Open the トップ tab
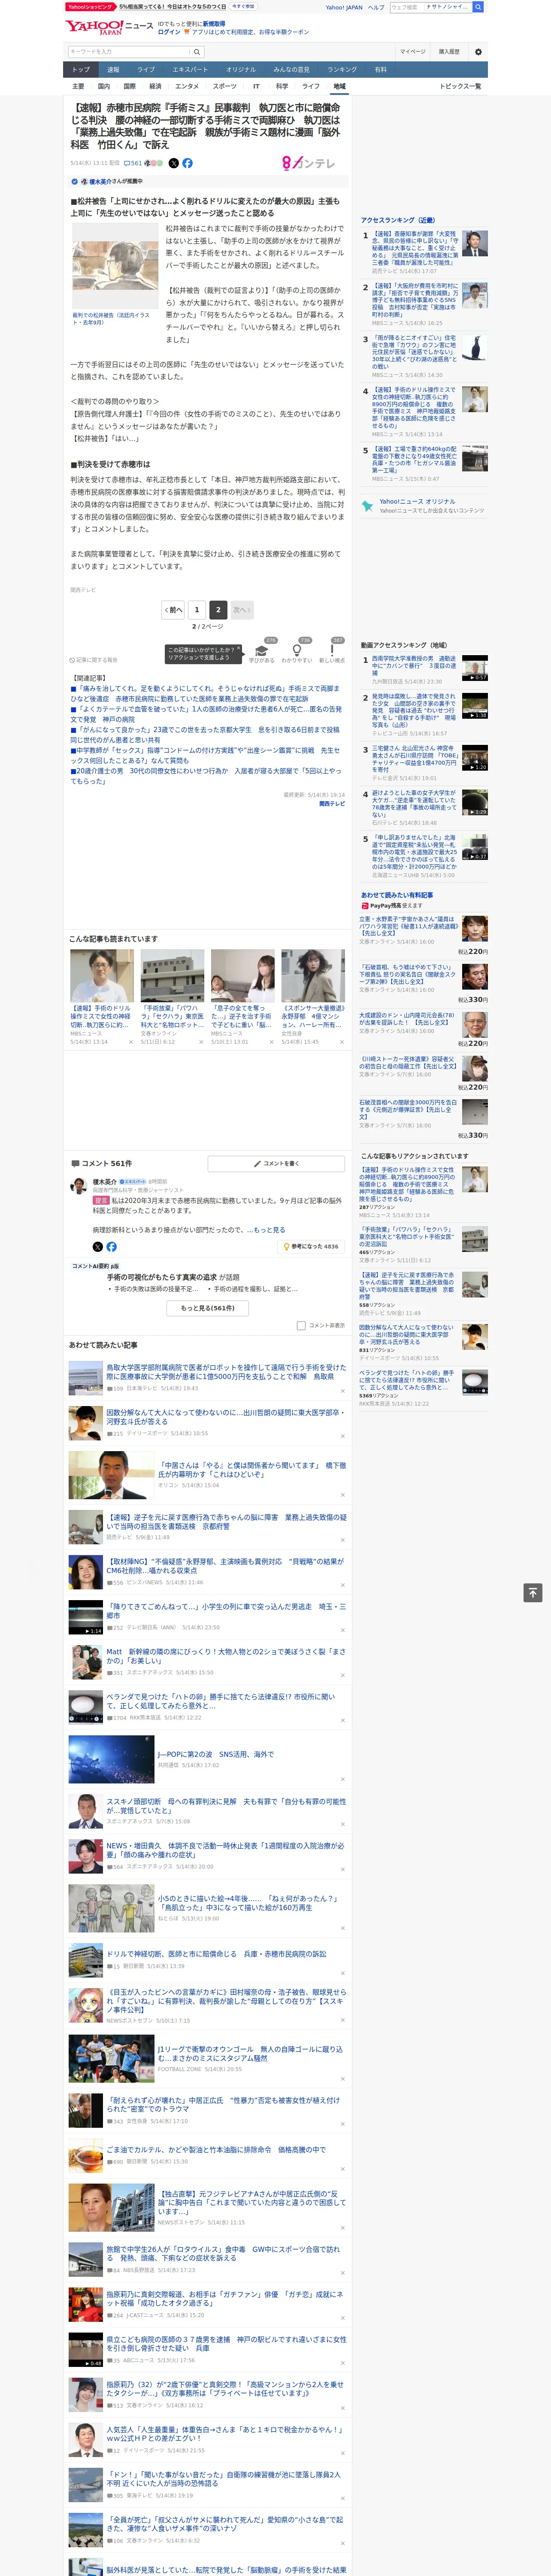This screenshot has width=551, height=2576. point(81,70)
